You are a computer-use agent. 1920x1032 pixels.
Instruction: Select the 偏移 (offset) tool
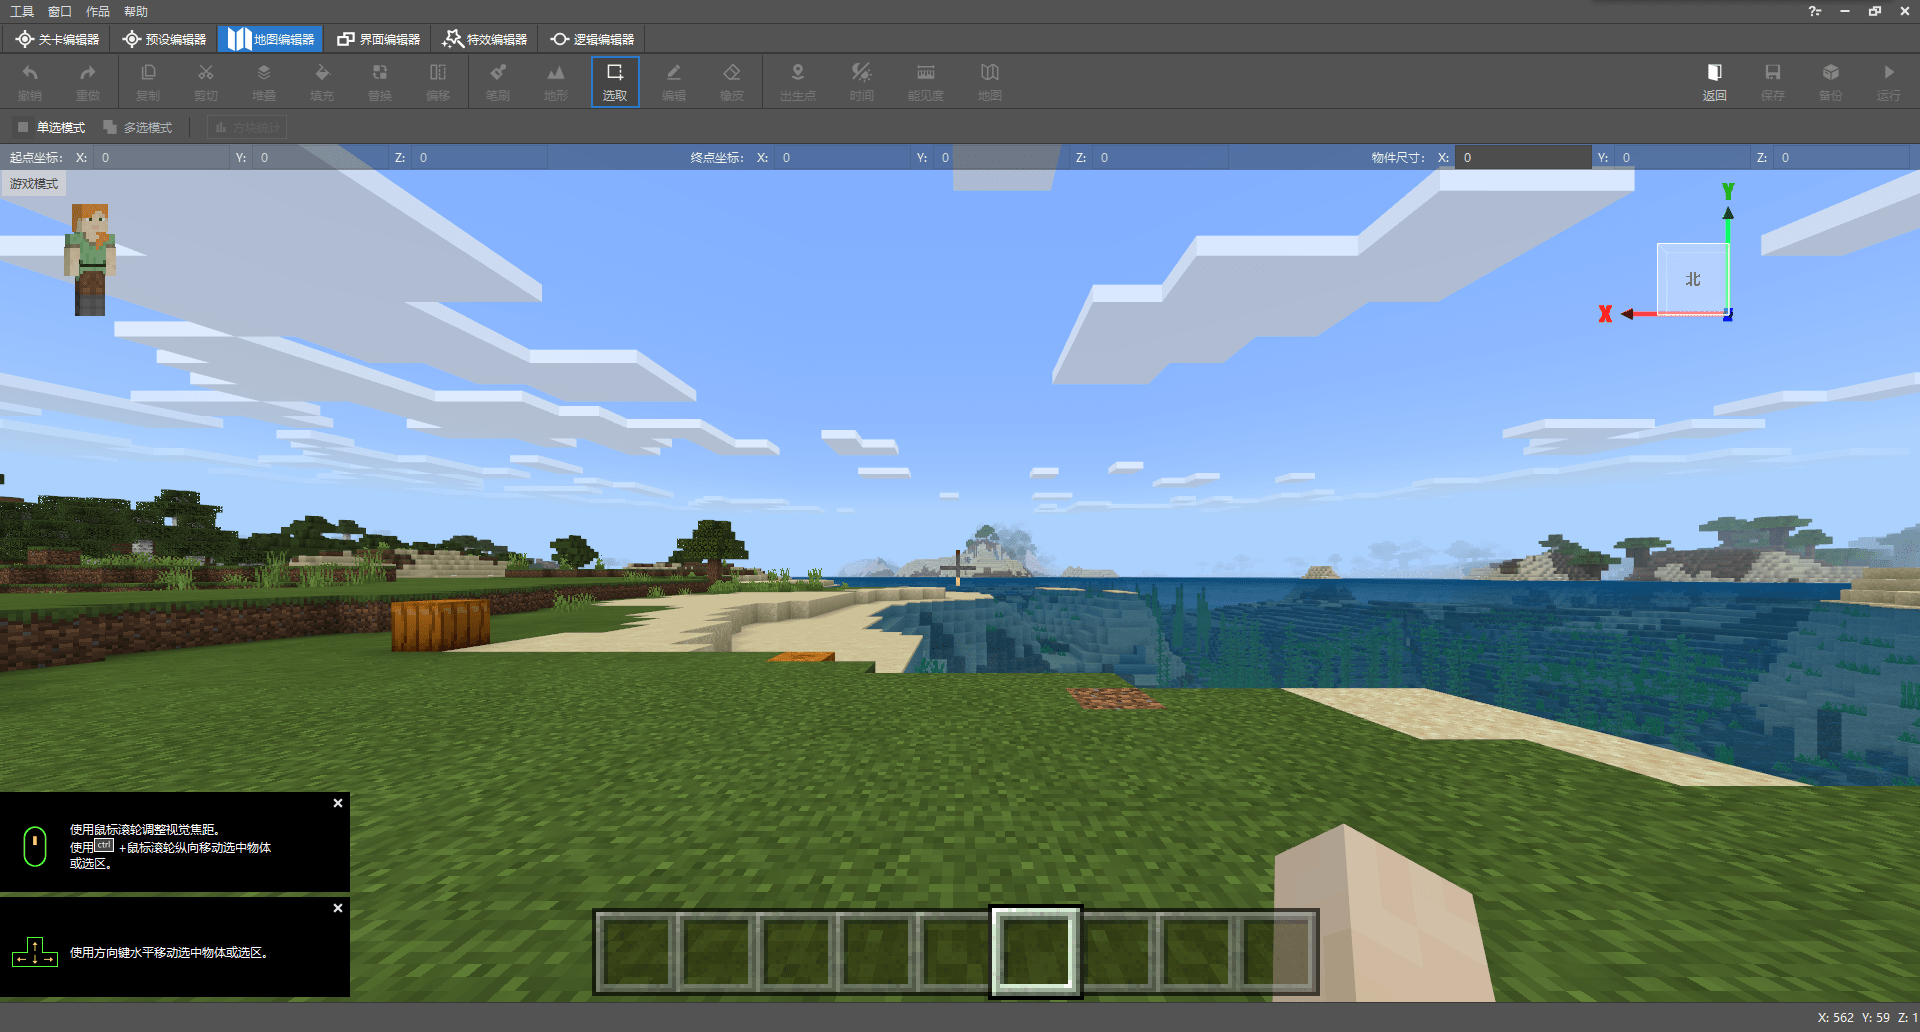438,81
